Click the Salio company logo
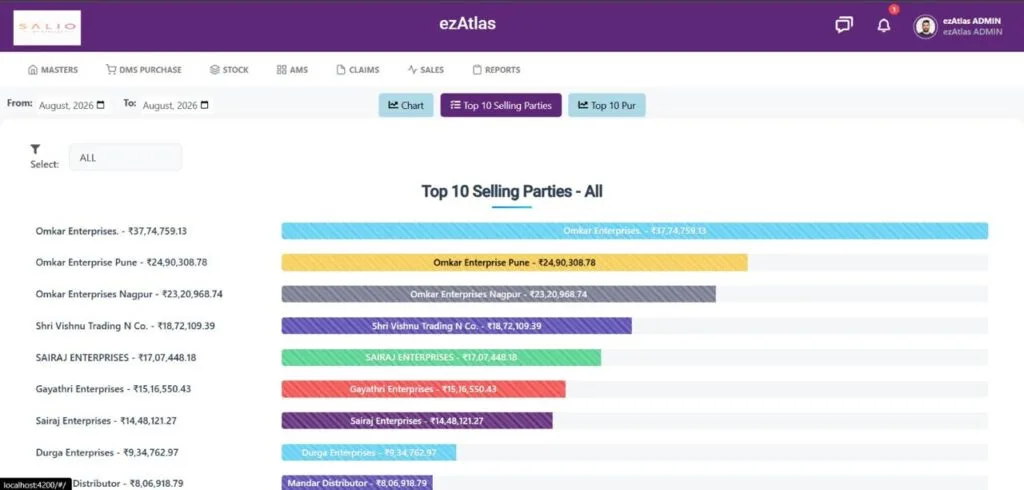This screenshot has width=1024, height=490. click(47, 27)
